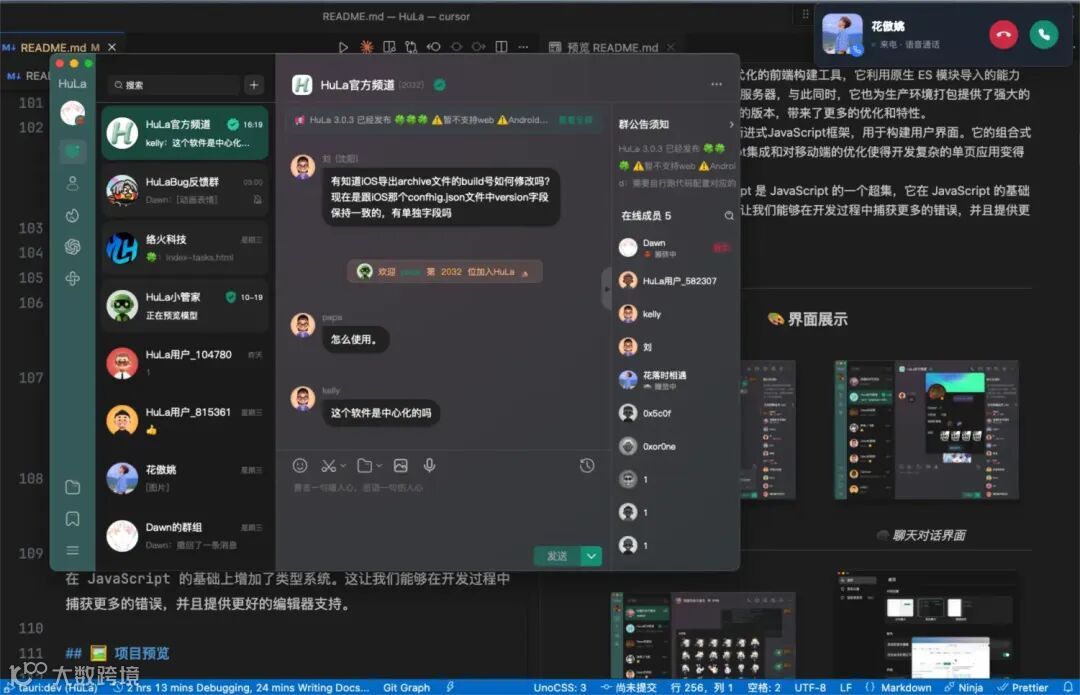Click the 怎么使用。 message bubble

(x=355, y=340)
